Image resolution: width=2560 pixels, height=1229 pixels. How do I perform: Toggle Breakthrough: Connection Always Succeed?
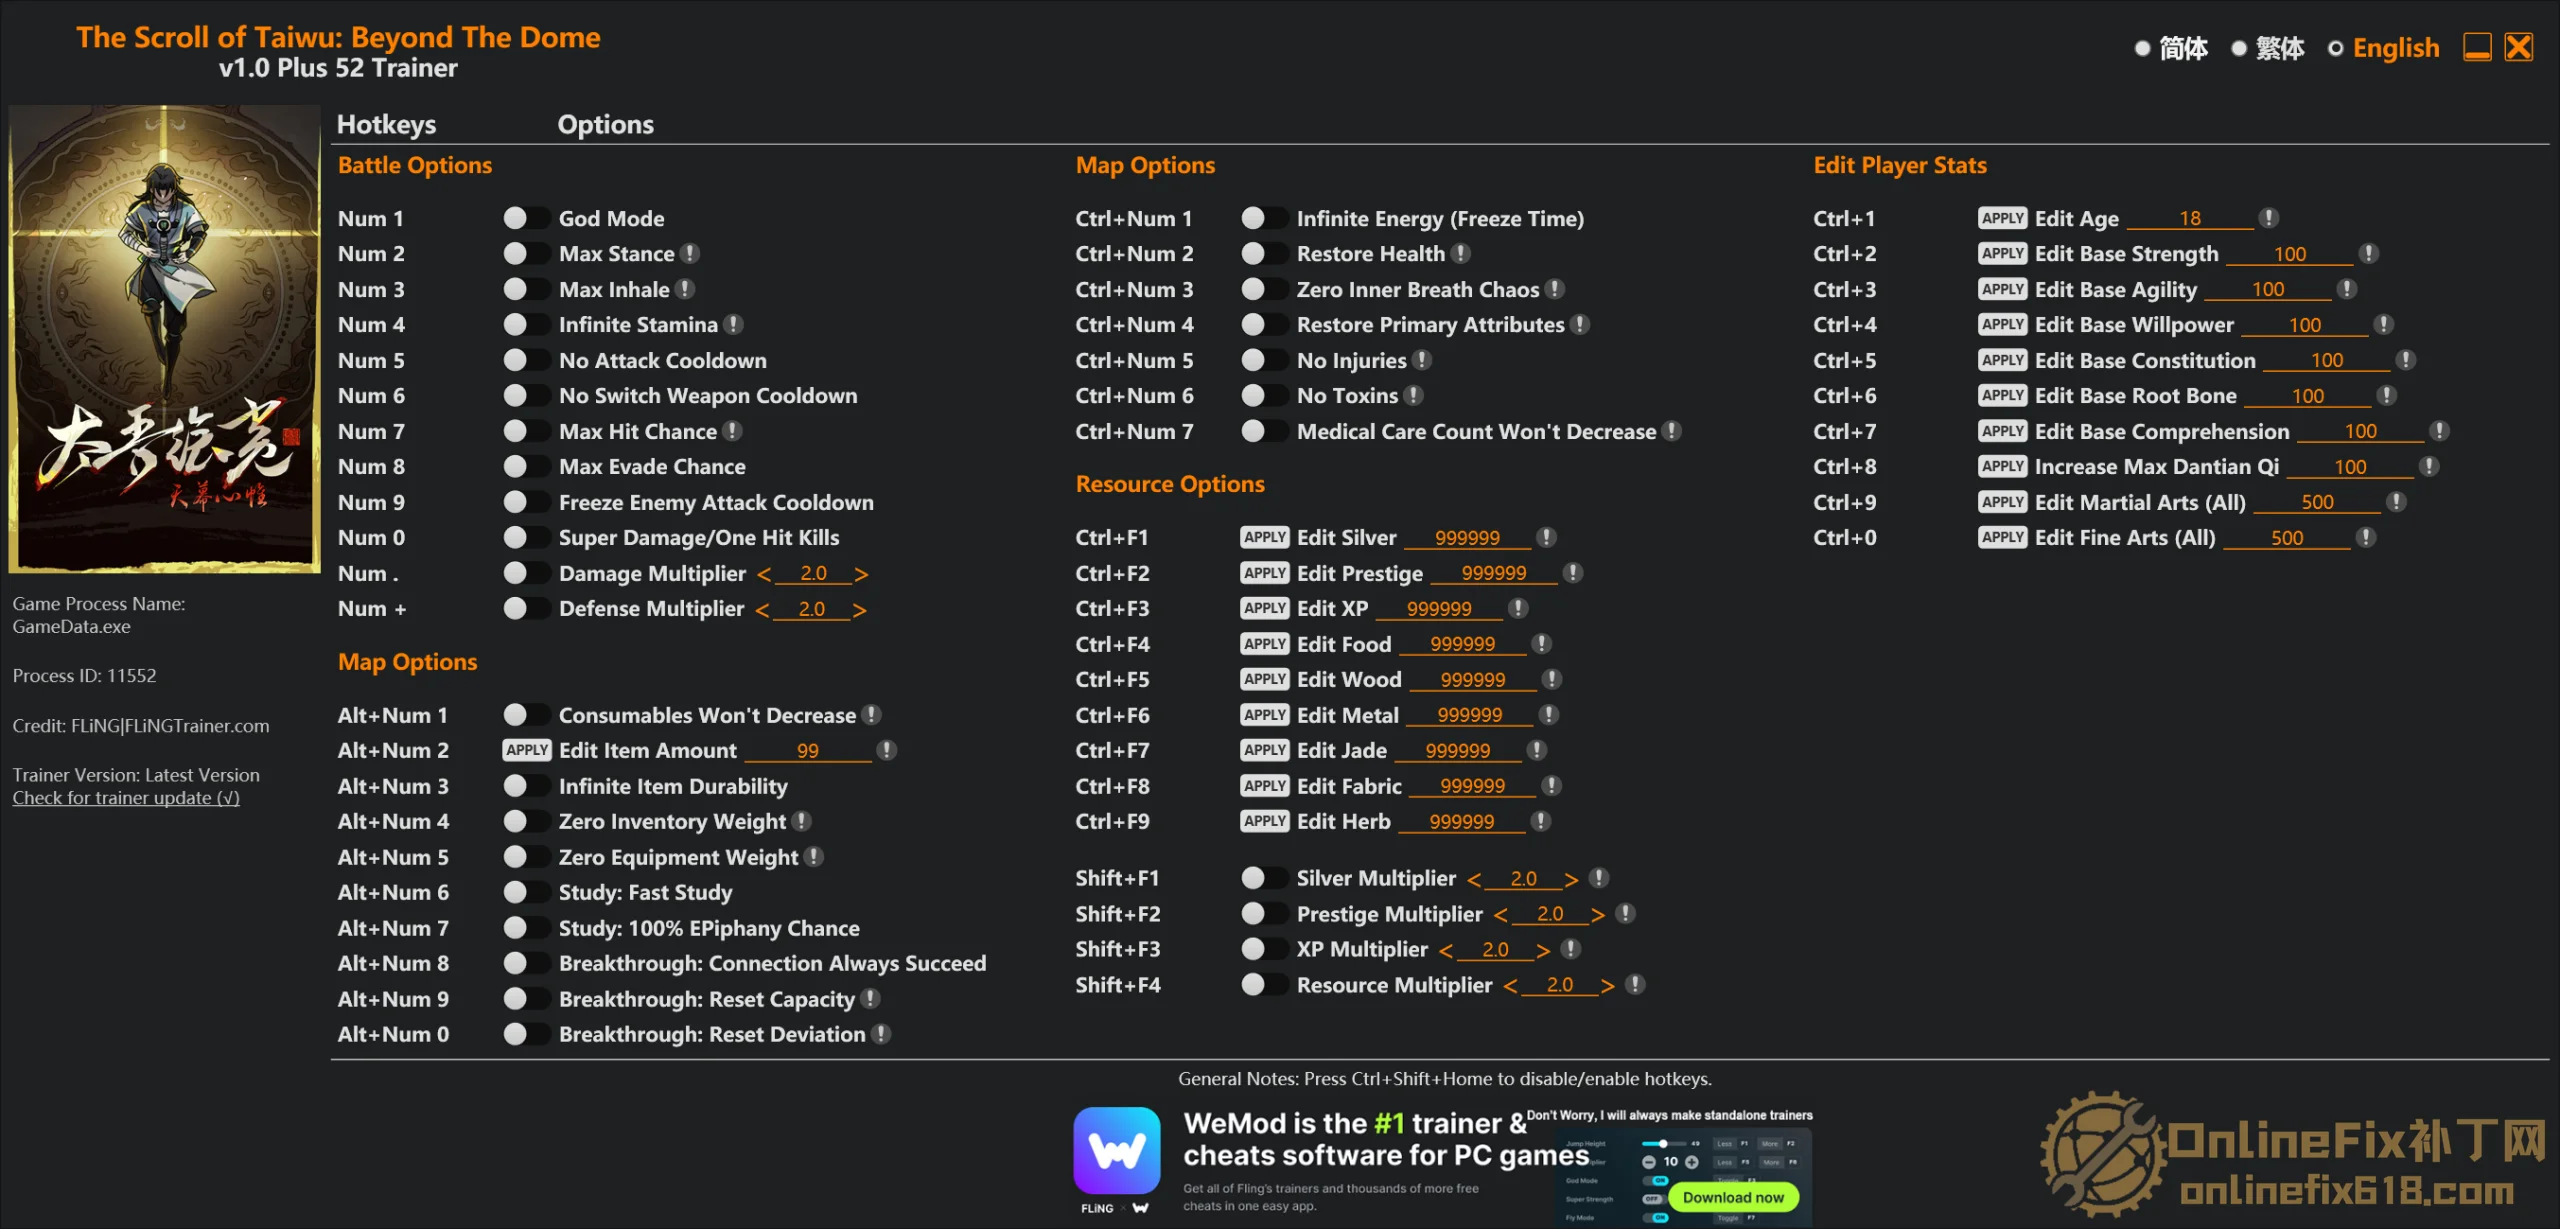526,963
